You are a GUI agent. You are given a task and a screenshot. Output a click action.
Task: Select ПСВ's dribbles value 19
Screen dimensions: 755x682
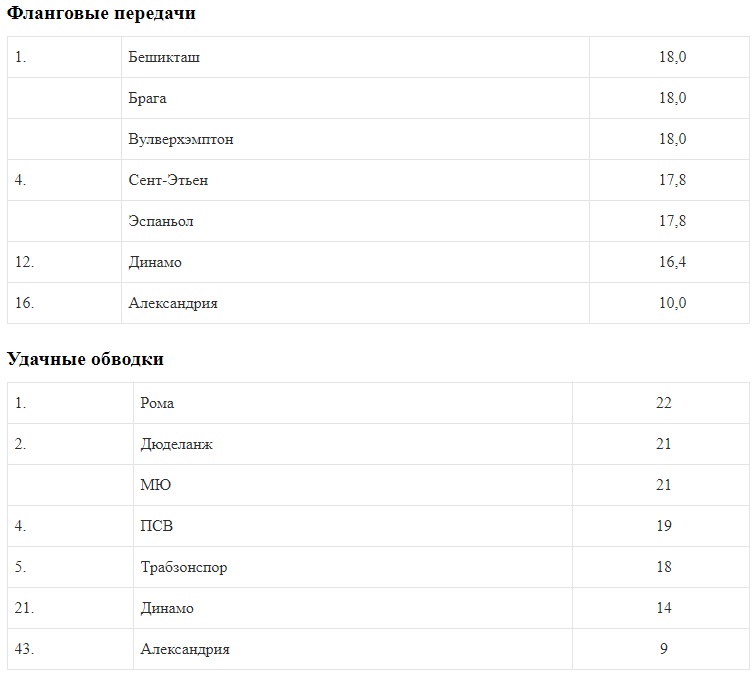[x=663, y=526]
